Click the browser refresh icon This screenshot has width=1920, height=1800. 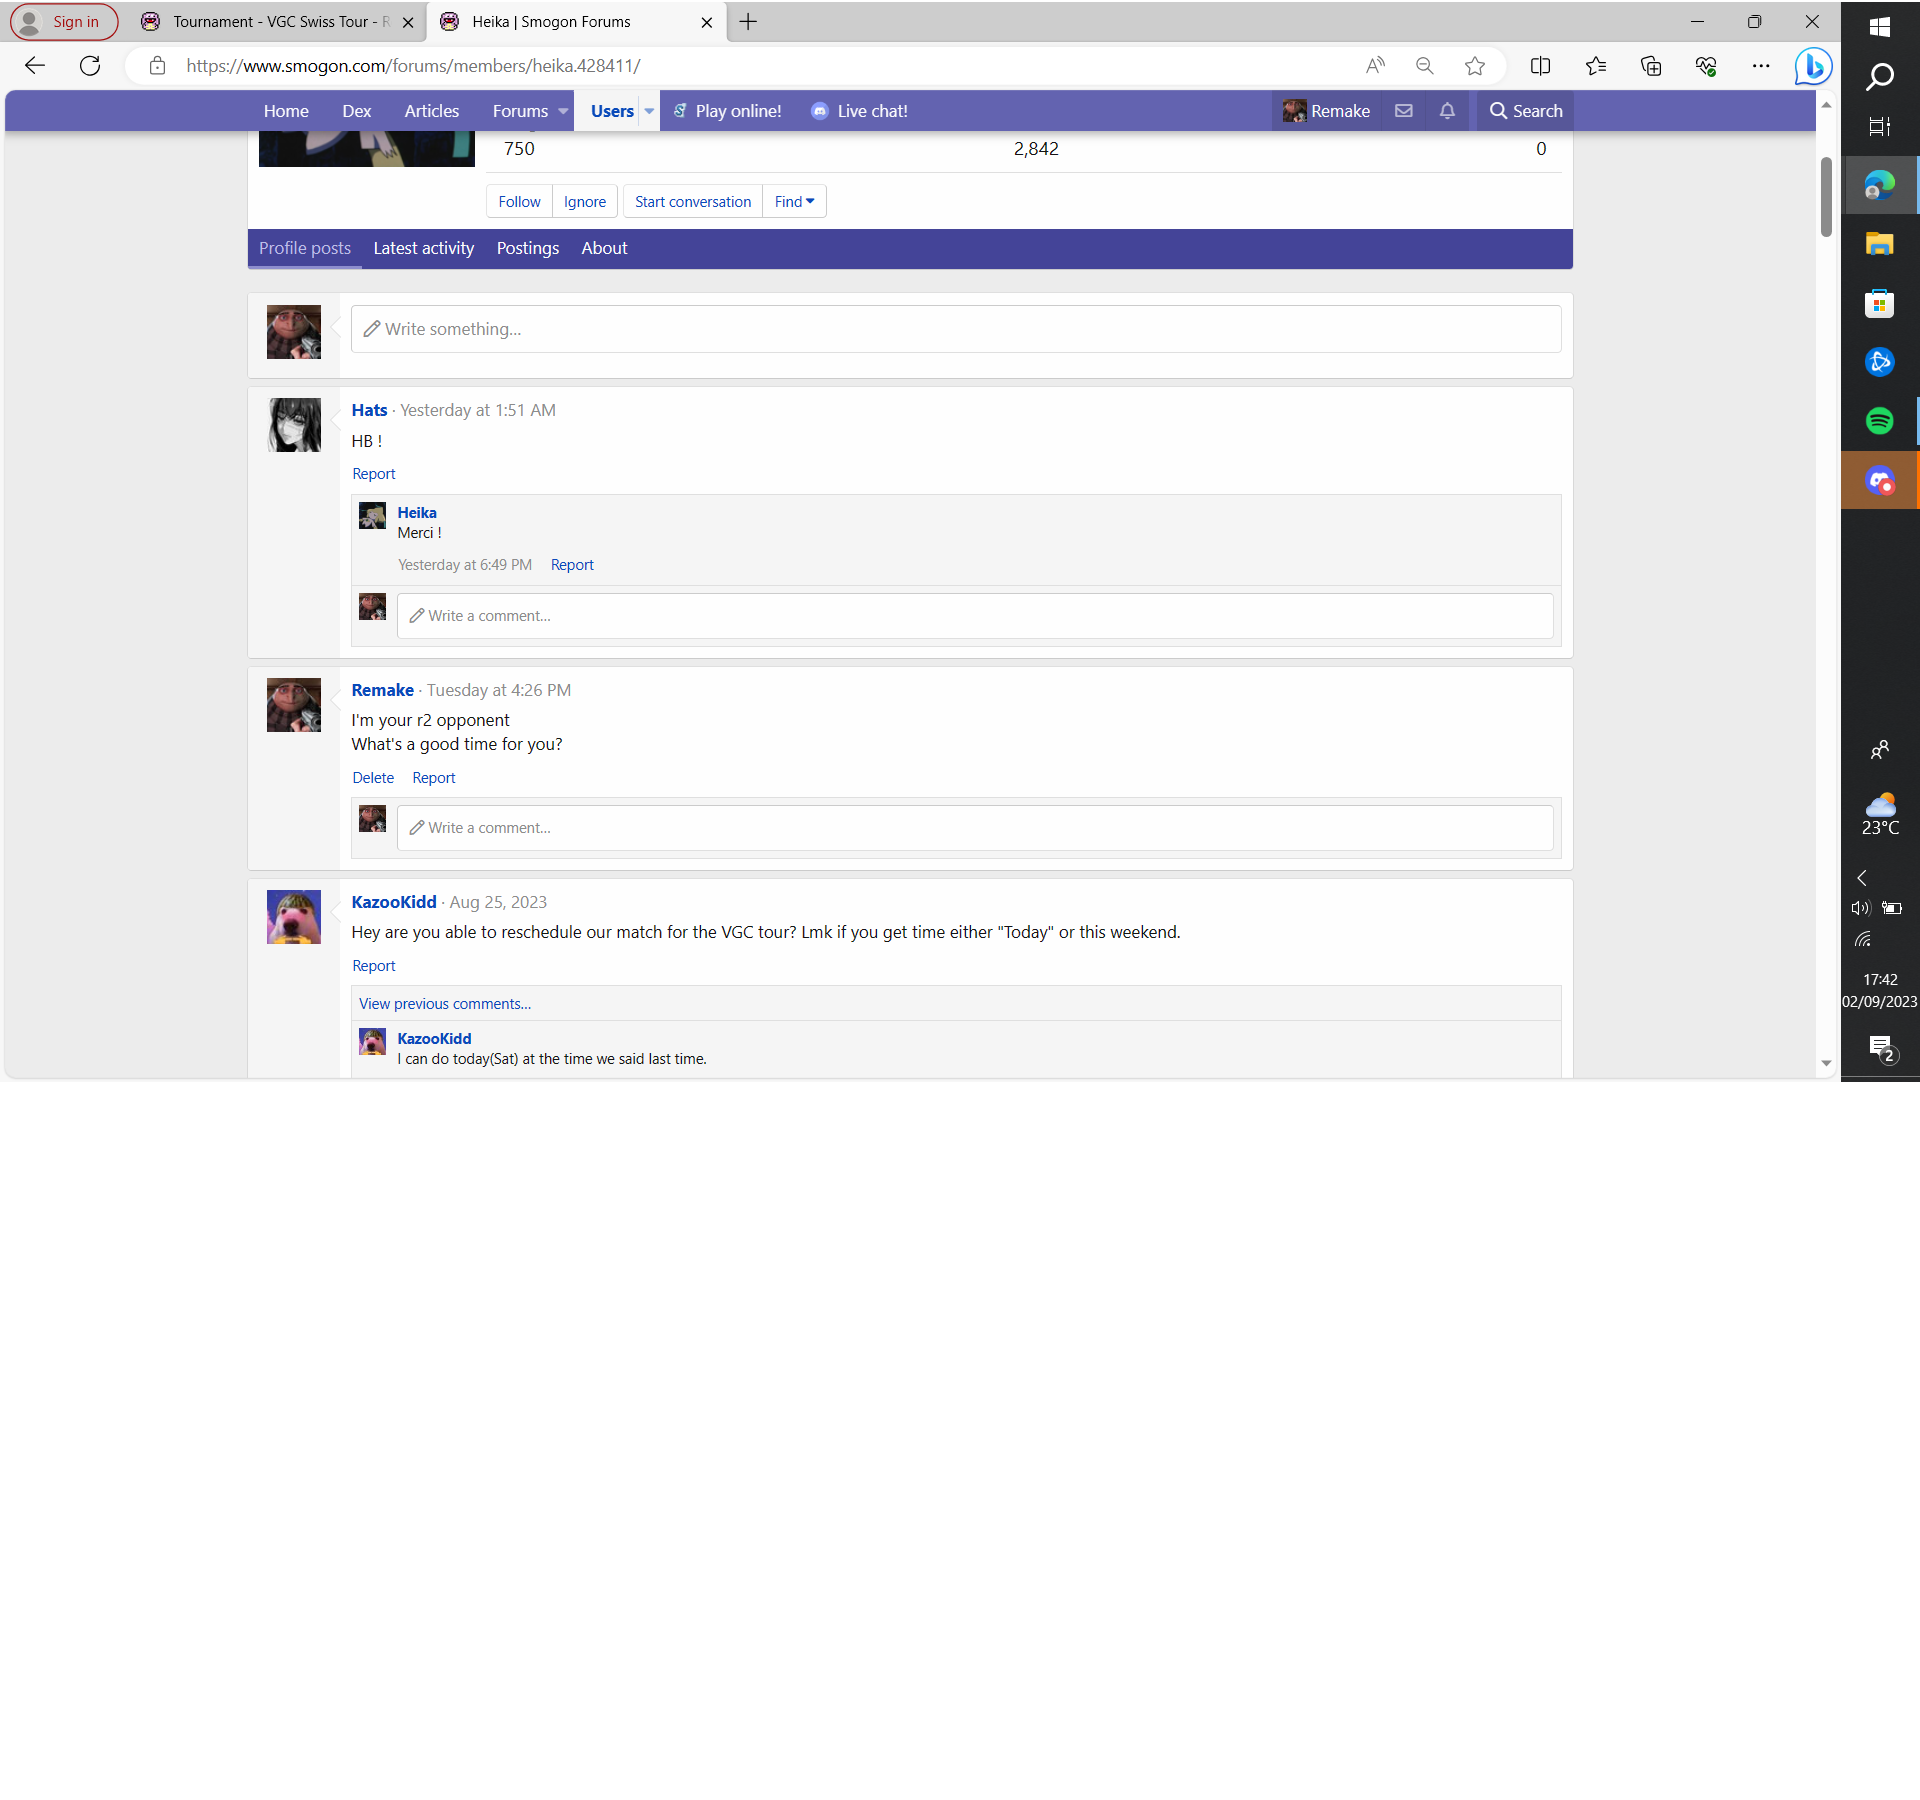click(90, 66)
